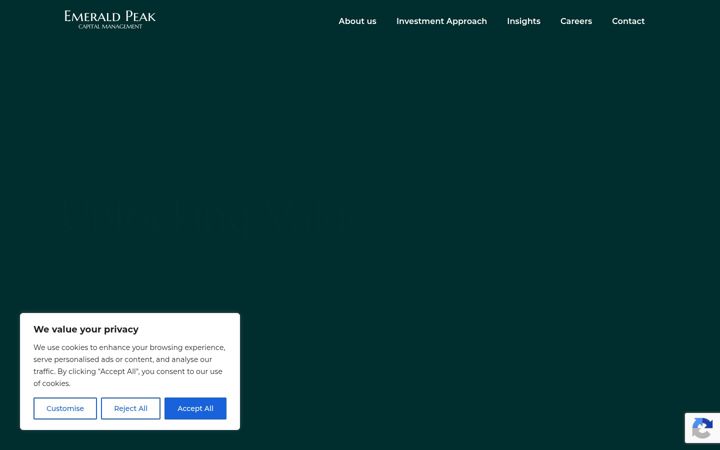720x450 pixels.
Task: Reject All cookies
Action: pos(131,408)
